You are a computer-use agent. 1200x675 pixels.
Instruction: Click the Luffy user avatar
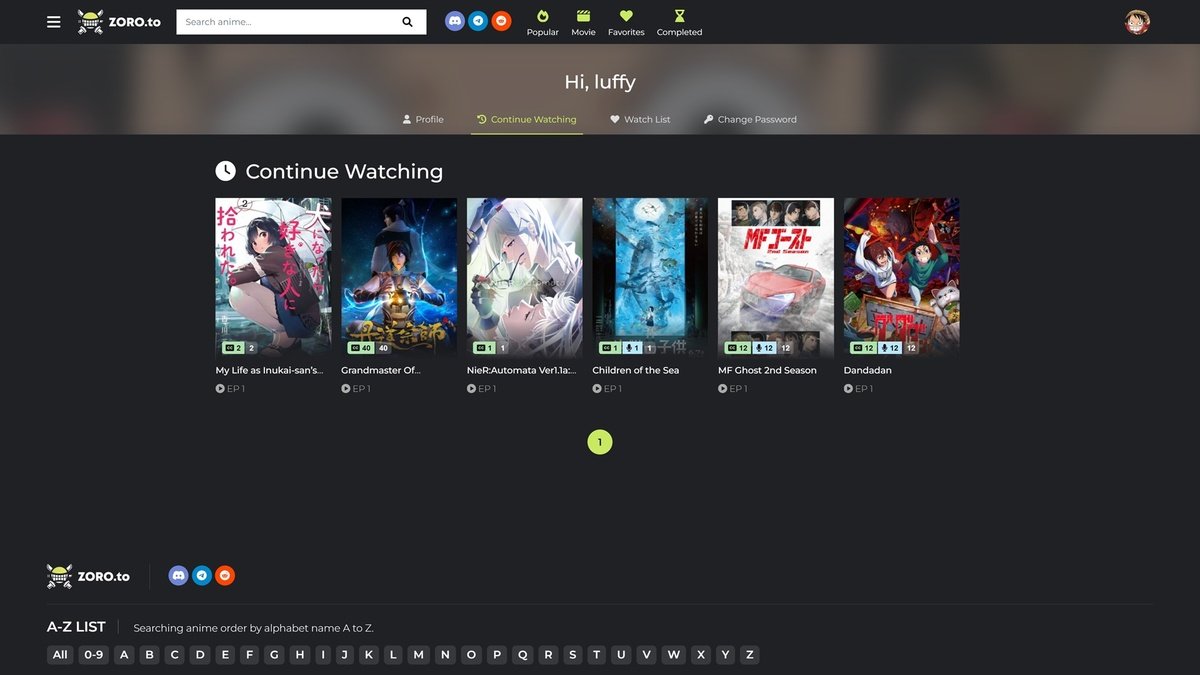(1137, 22)
